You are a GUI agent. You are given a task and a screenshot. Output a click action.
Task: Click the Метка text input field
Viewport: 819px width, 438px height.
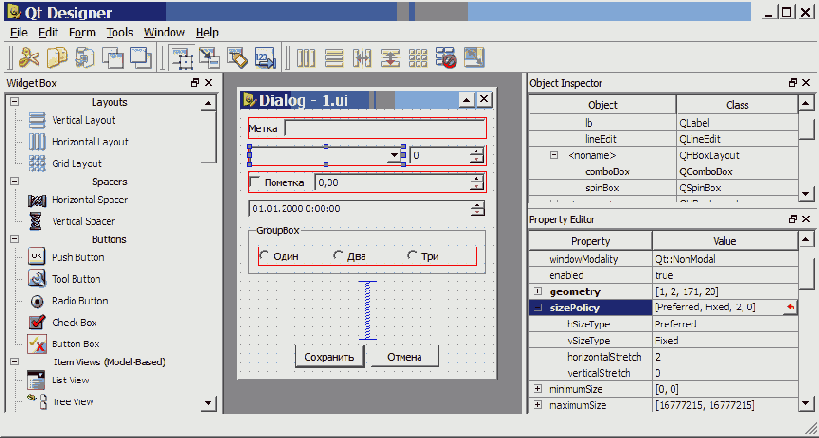(385, 128)
